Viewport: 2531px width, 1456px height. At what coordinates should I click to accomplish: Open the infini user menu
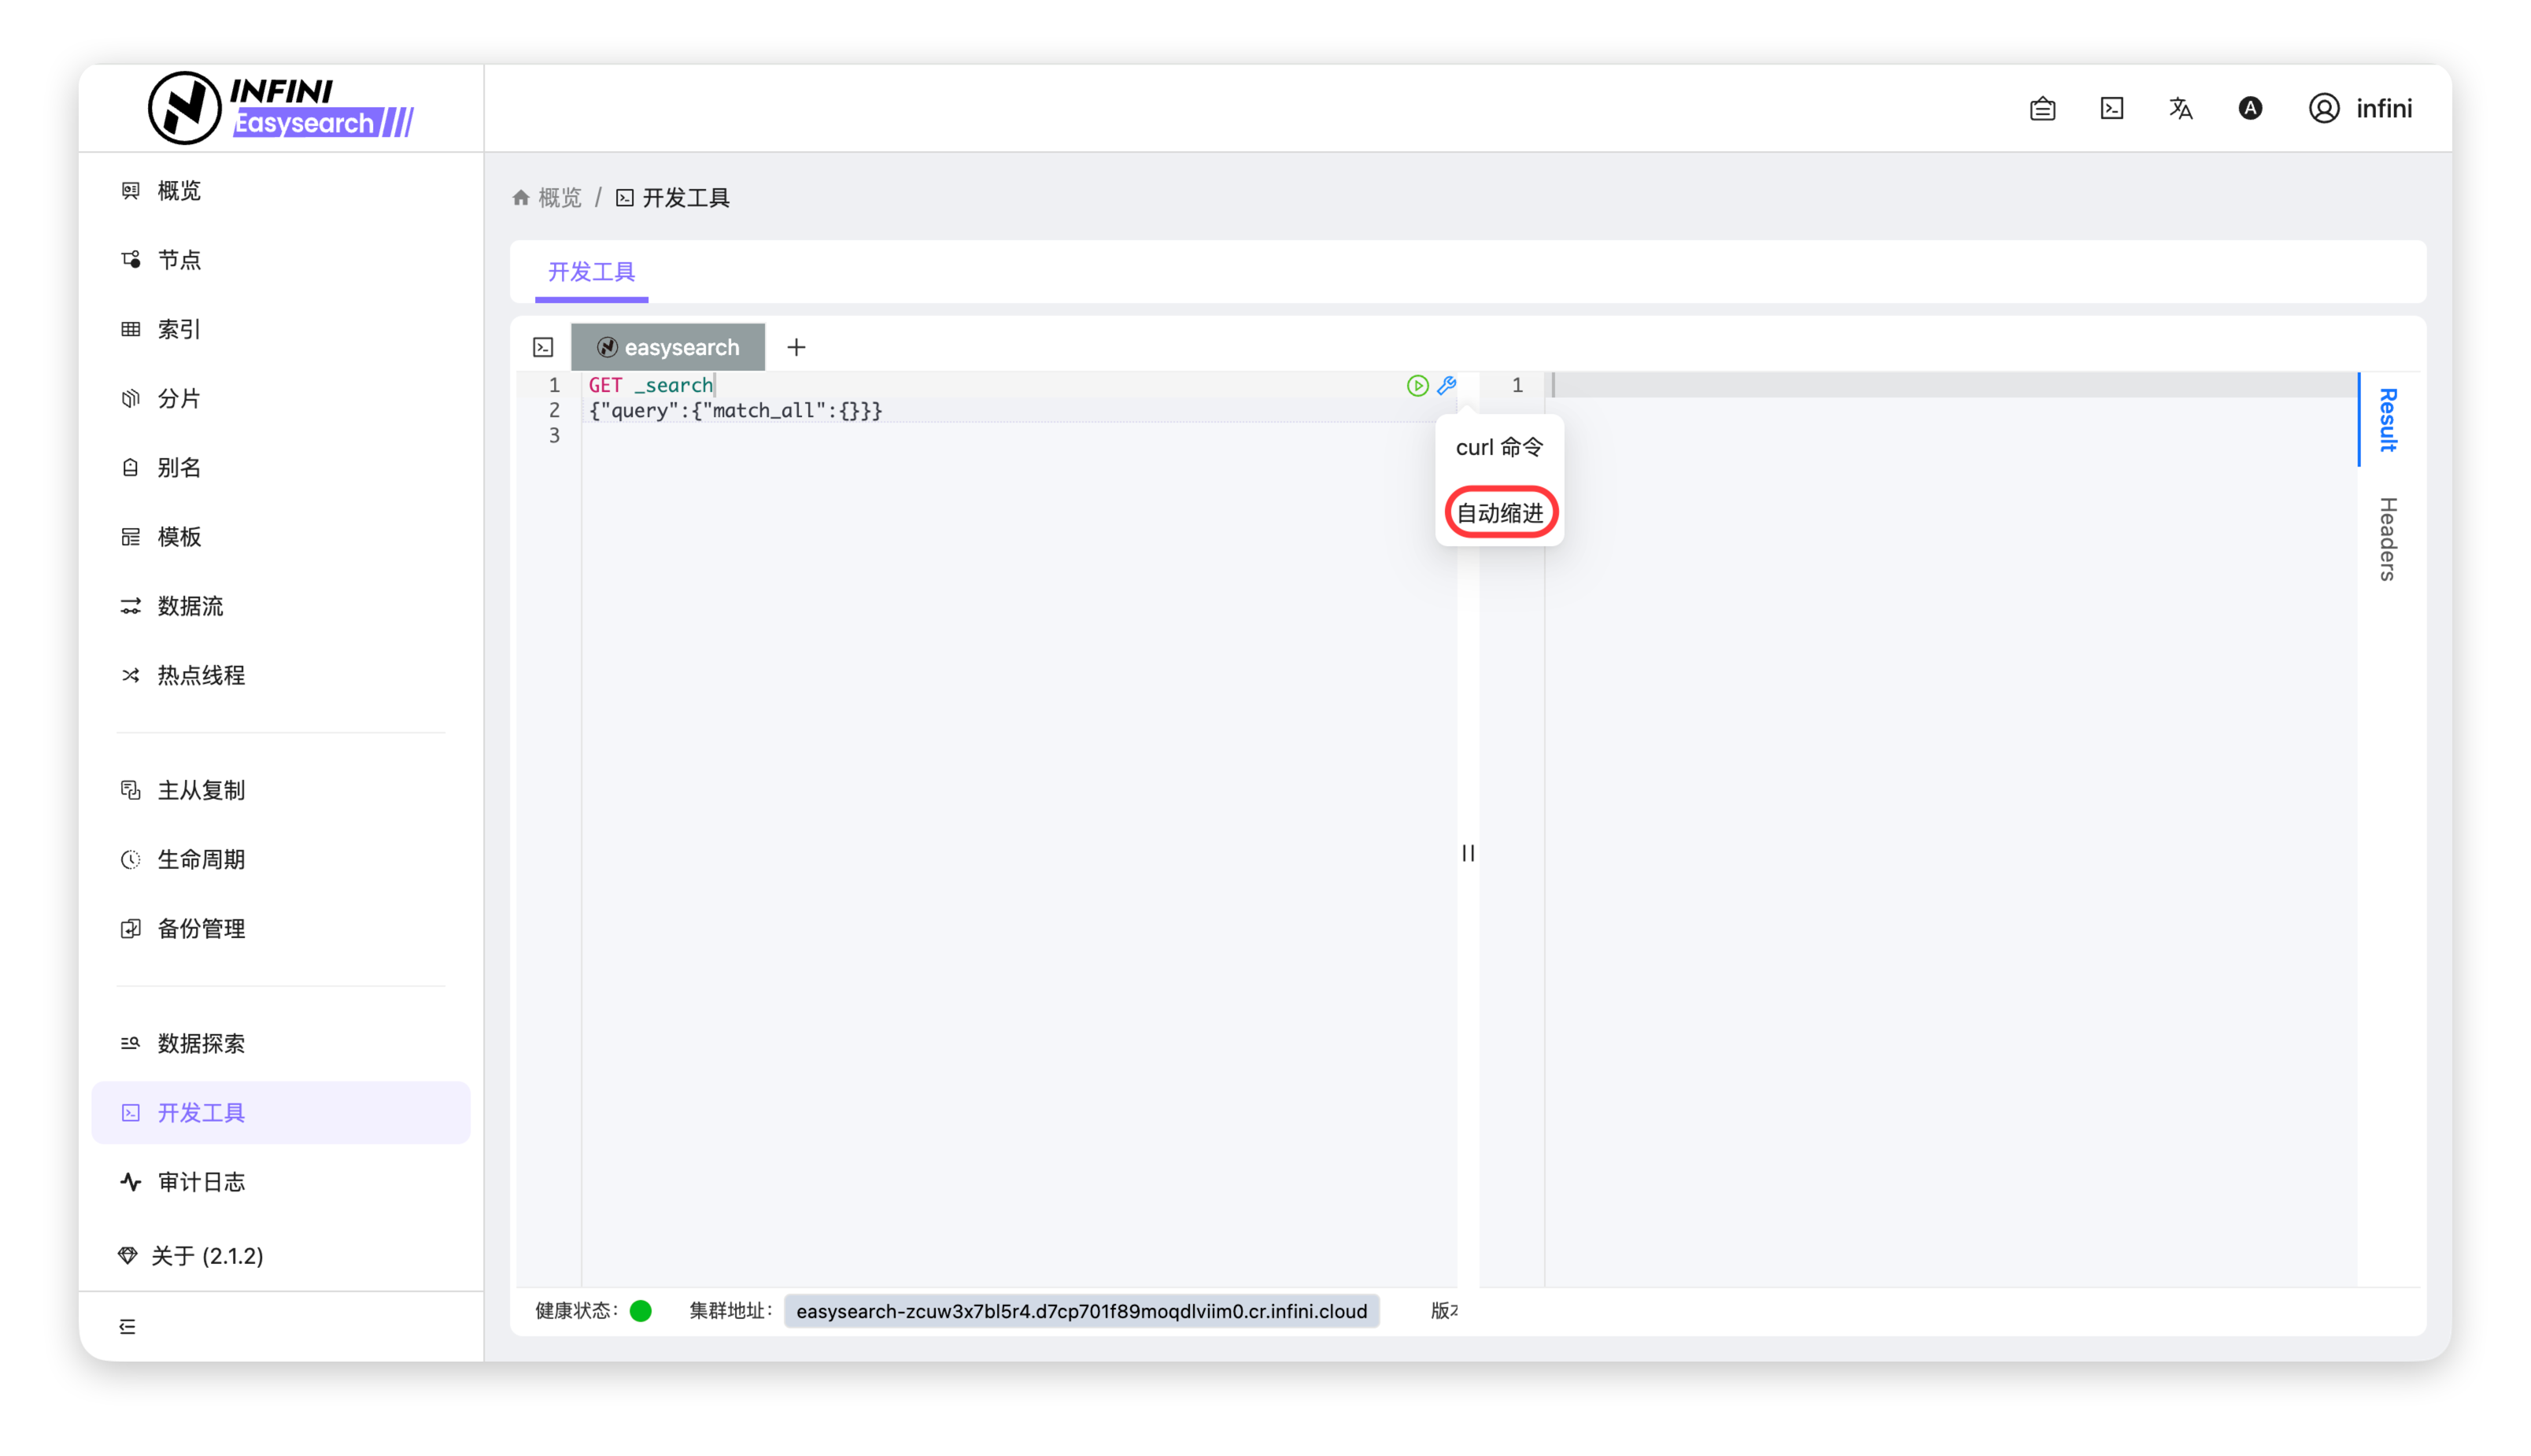point(2360,109)
